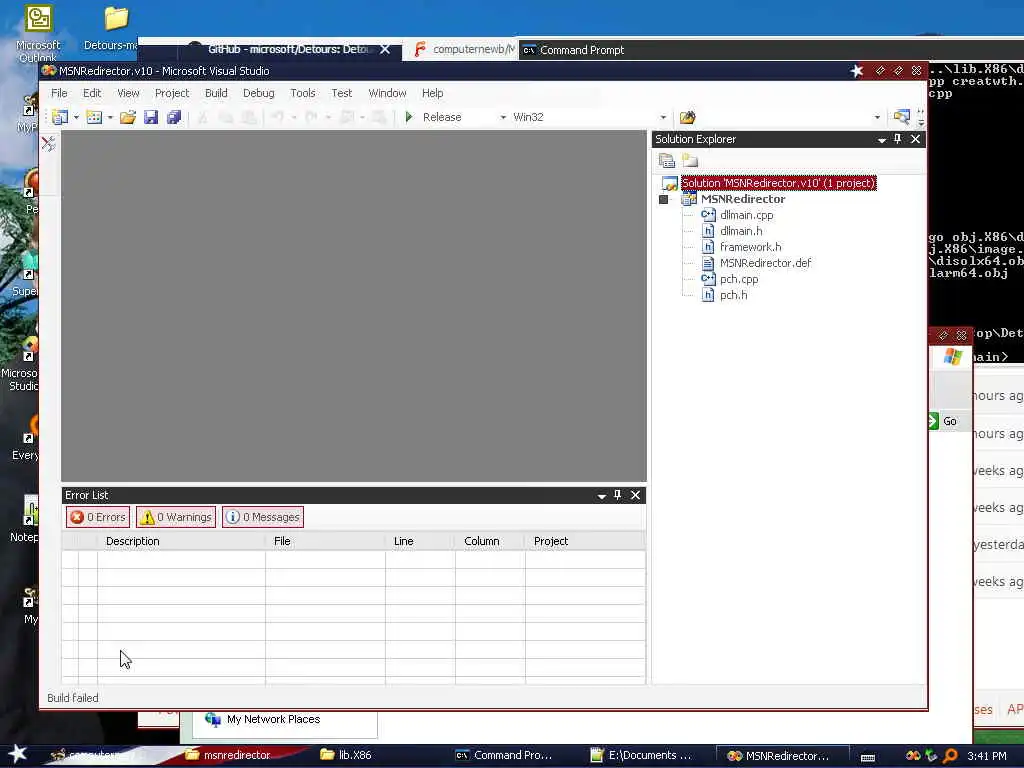This screenshot has height=768, width=1024.
Task: Select Solution 'MSNRedirector.v10' node
Action: point(778,183)
